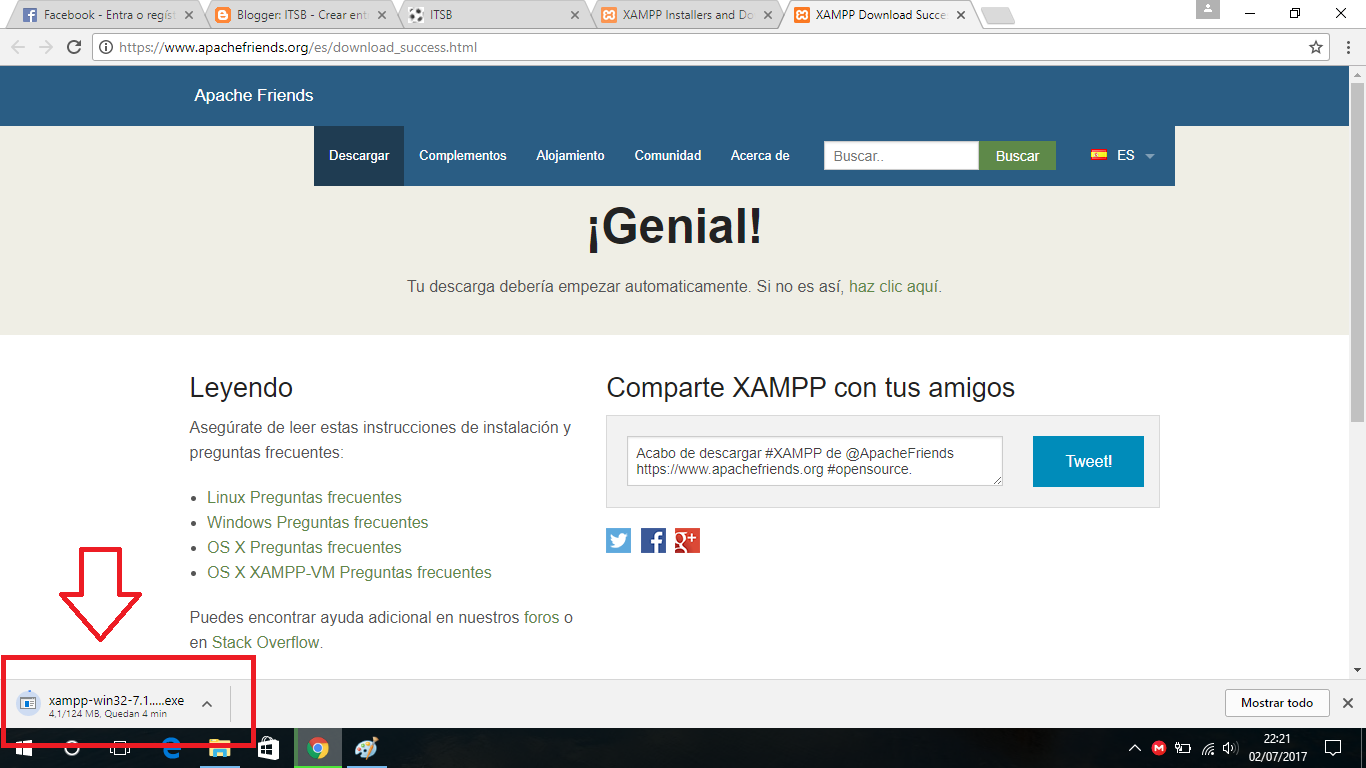Click the Buscar button
The image size is (1366, 768).
1017,155
